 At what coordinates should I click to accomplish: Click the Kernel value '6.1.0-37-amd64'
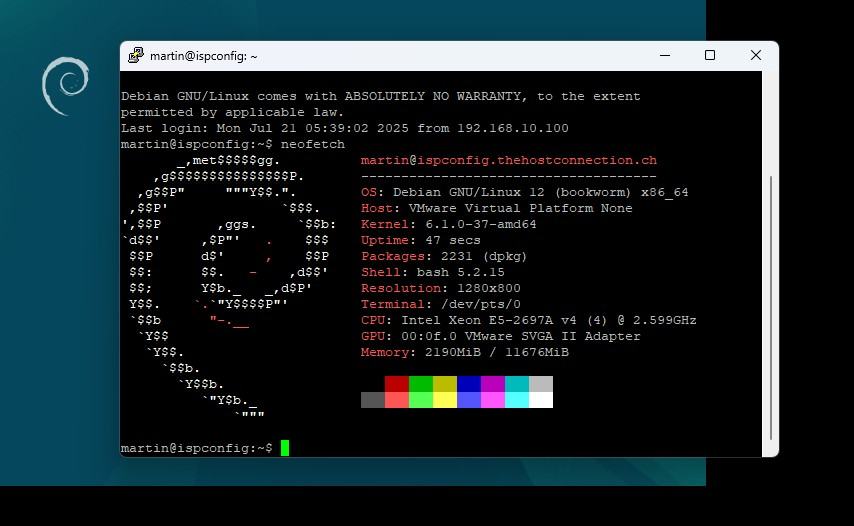pyautogui.click(x=480, y=224)
